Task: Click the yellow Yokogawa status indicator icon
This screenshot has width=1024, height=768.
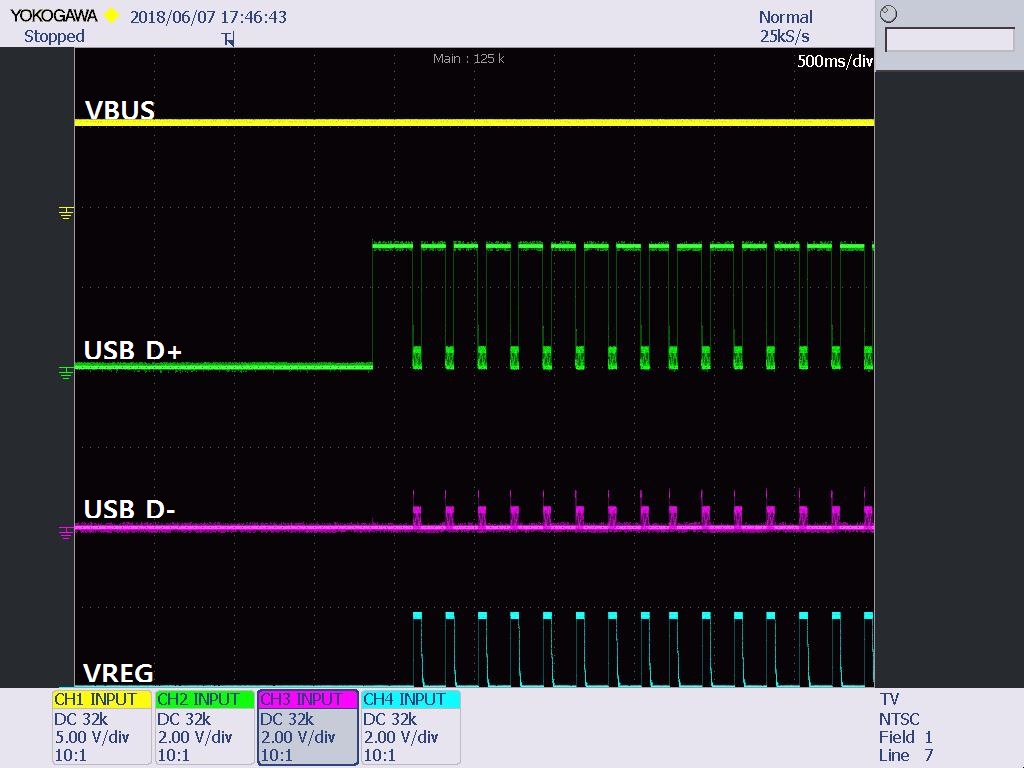Action: tap(112, 15)
